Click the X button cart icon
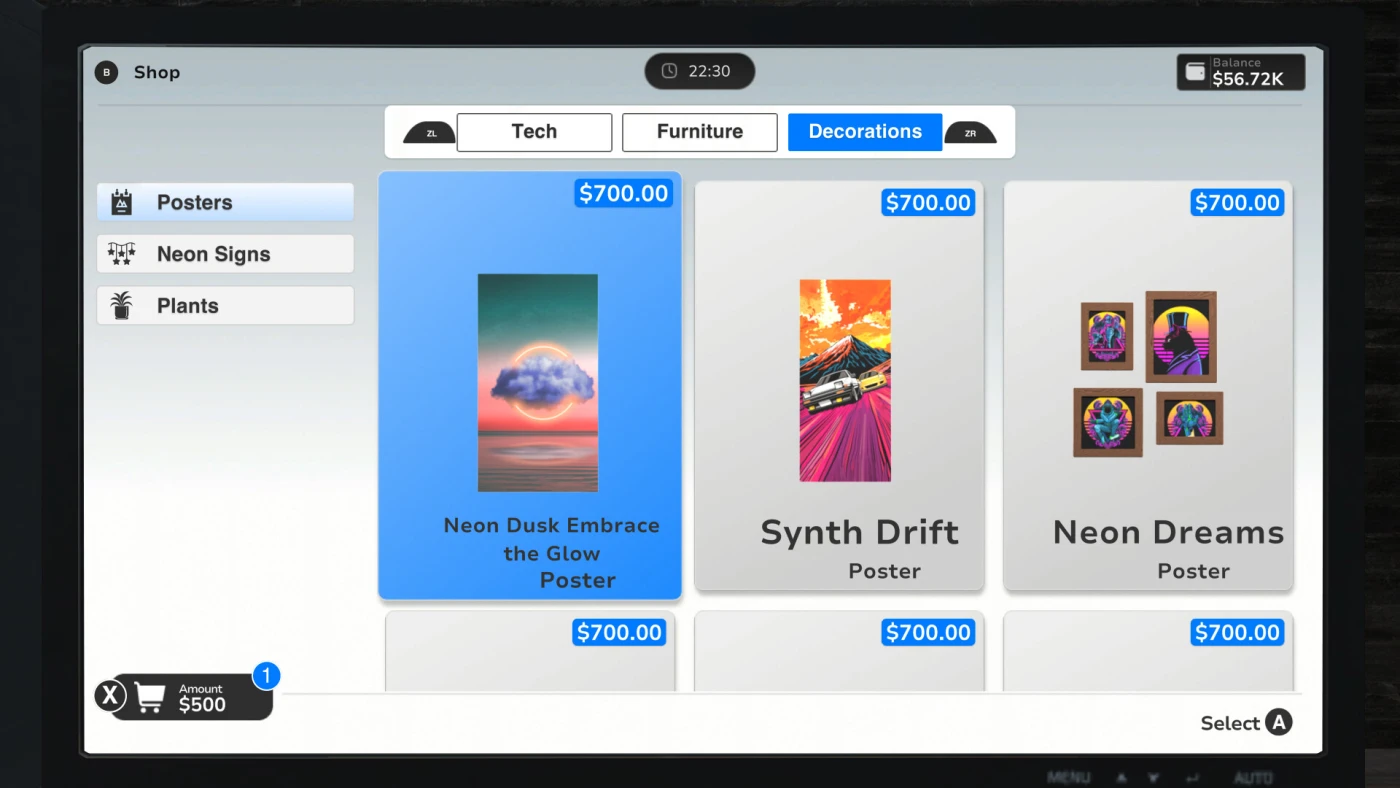Screen dimensions: 1400x788 (109, 696)
